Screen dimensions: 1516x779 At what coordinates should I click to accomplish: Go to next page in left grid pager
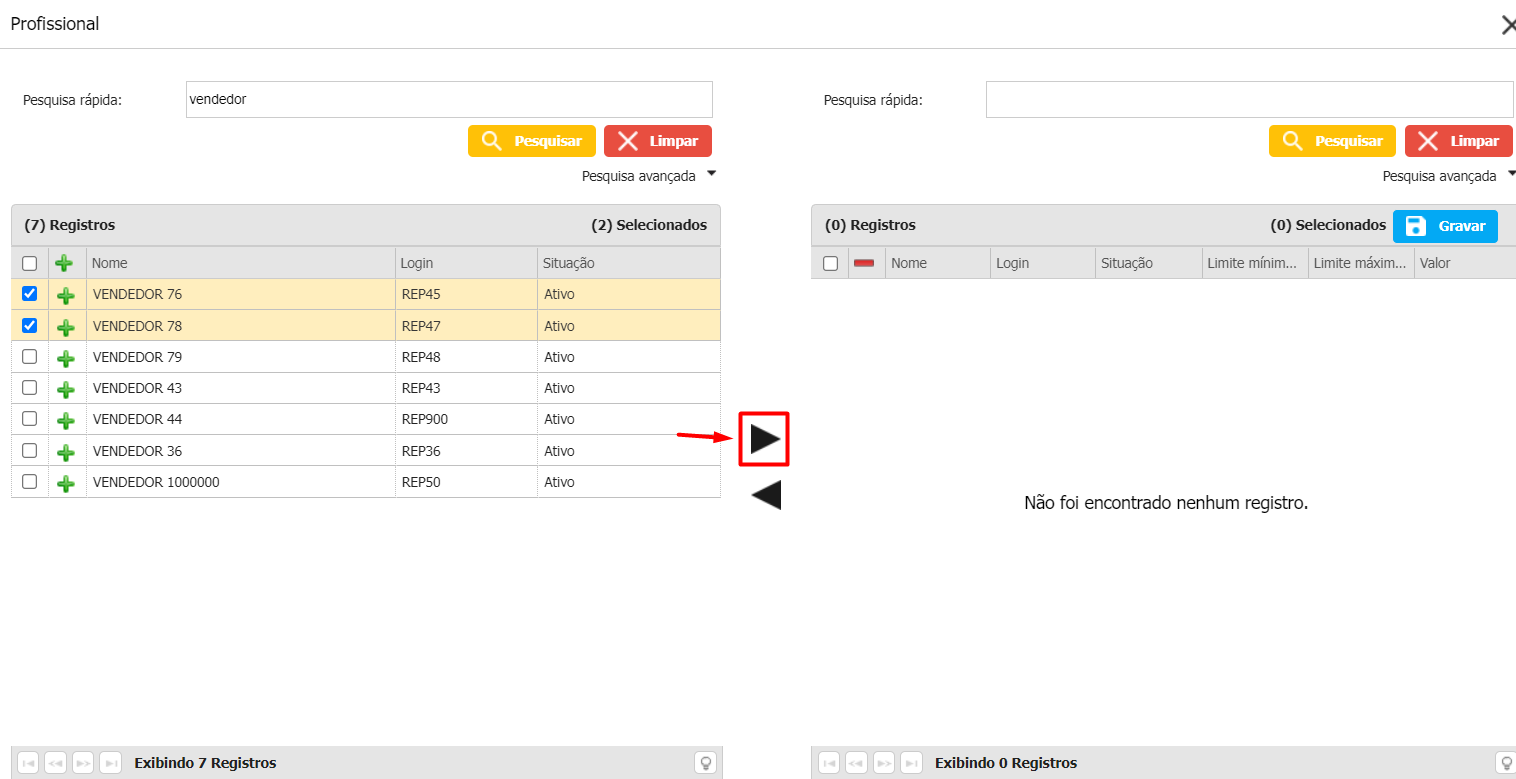[83, 763]
